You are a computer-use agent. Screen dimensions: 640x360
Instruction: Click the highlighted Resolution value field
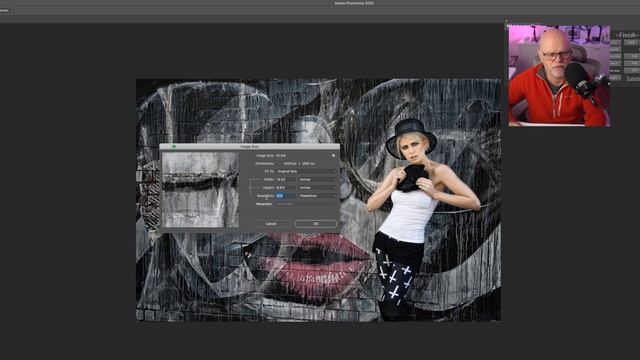[x=286, y=196]
